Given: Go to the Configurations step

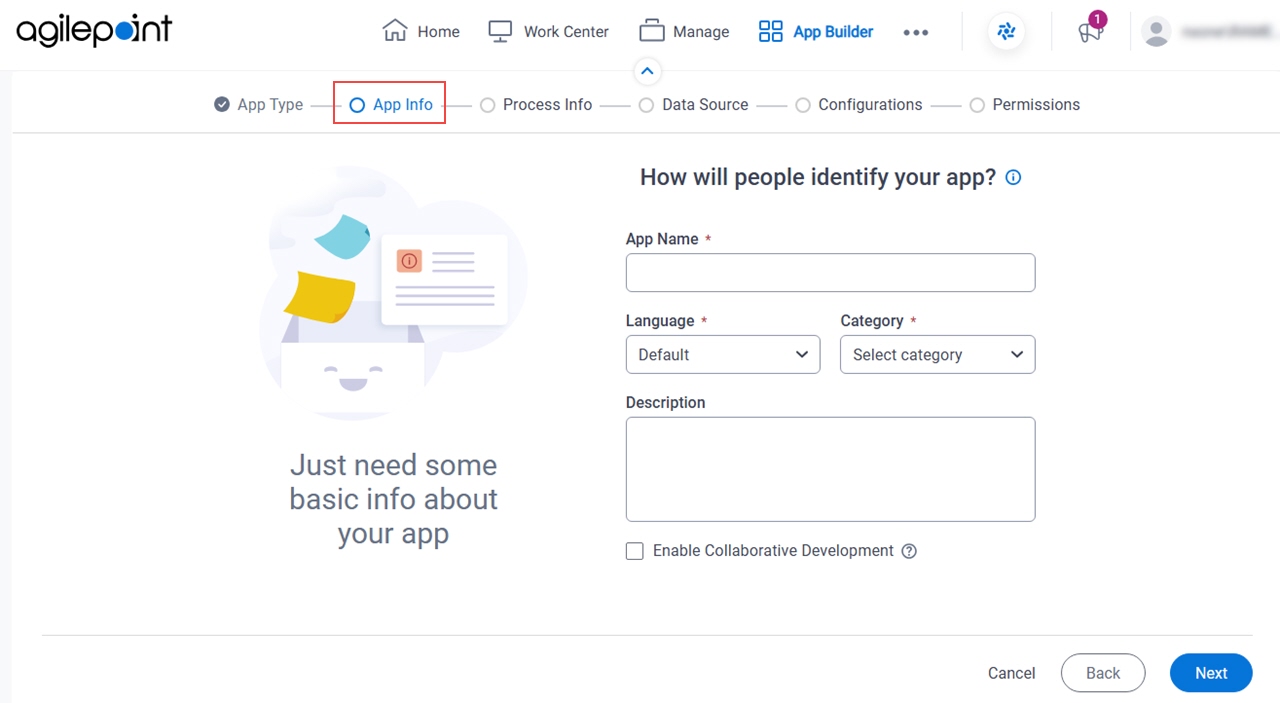Looking at the screenshot, I should (x=859, y=105).
